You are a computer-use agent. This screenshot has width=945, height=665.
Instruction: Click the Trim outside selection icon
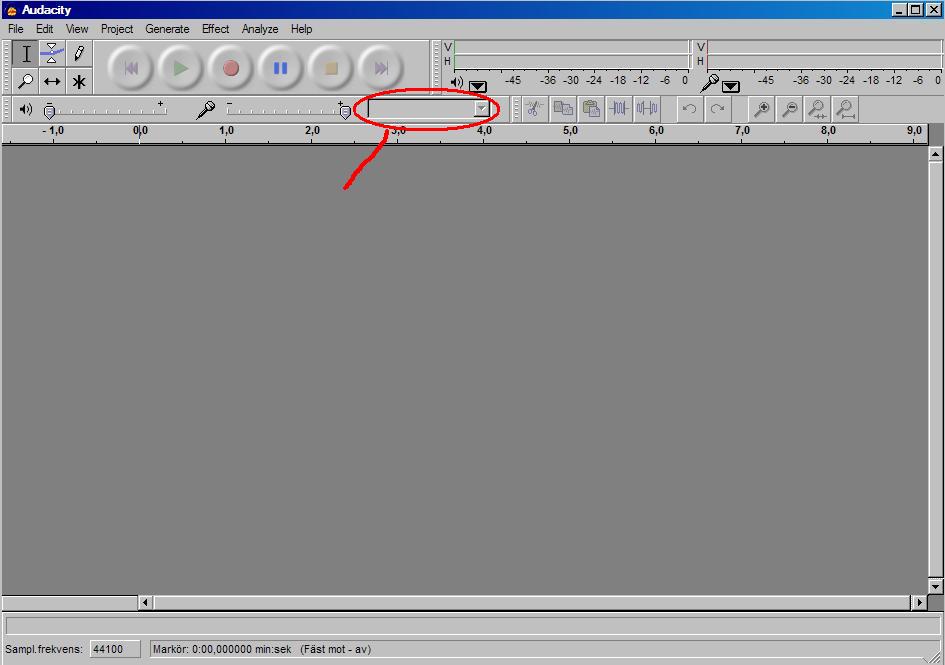619,109
